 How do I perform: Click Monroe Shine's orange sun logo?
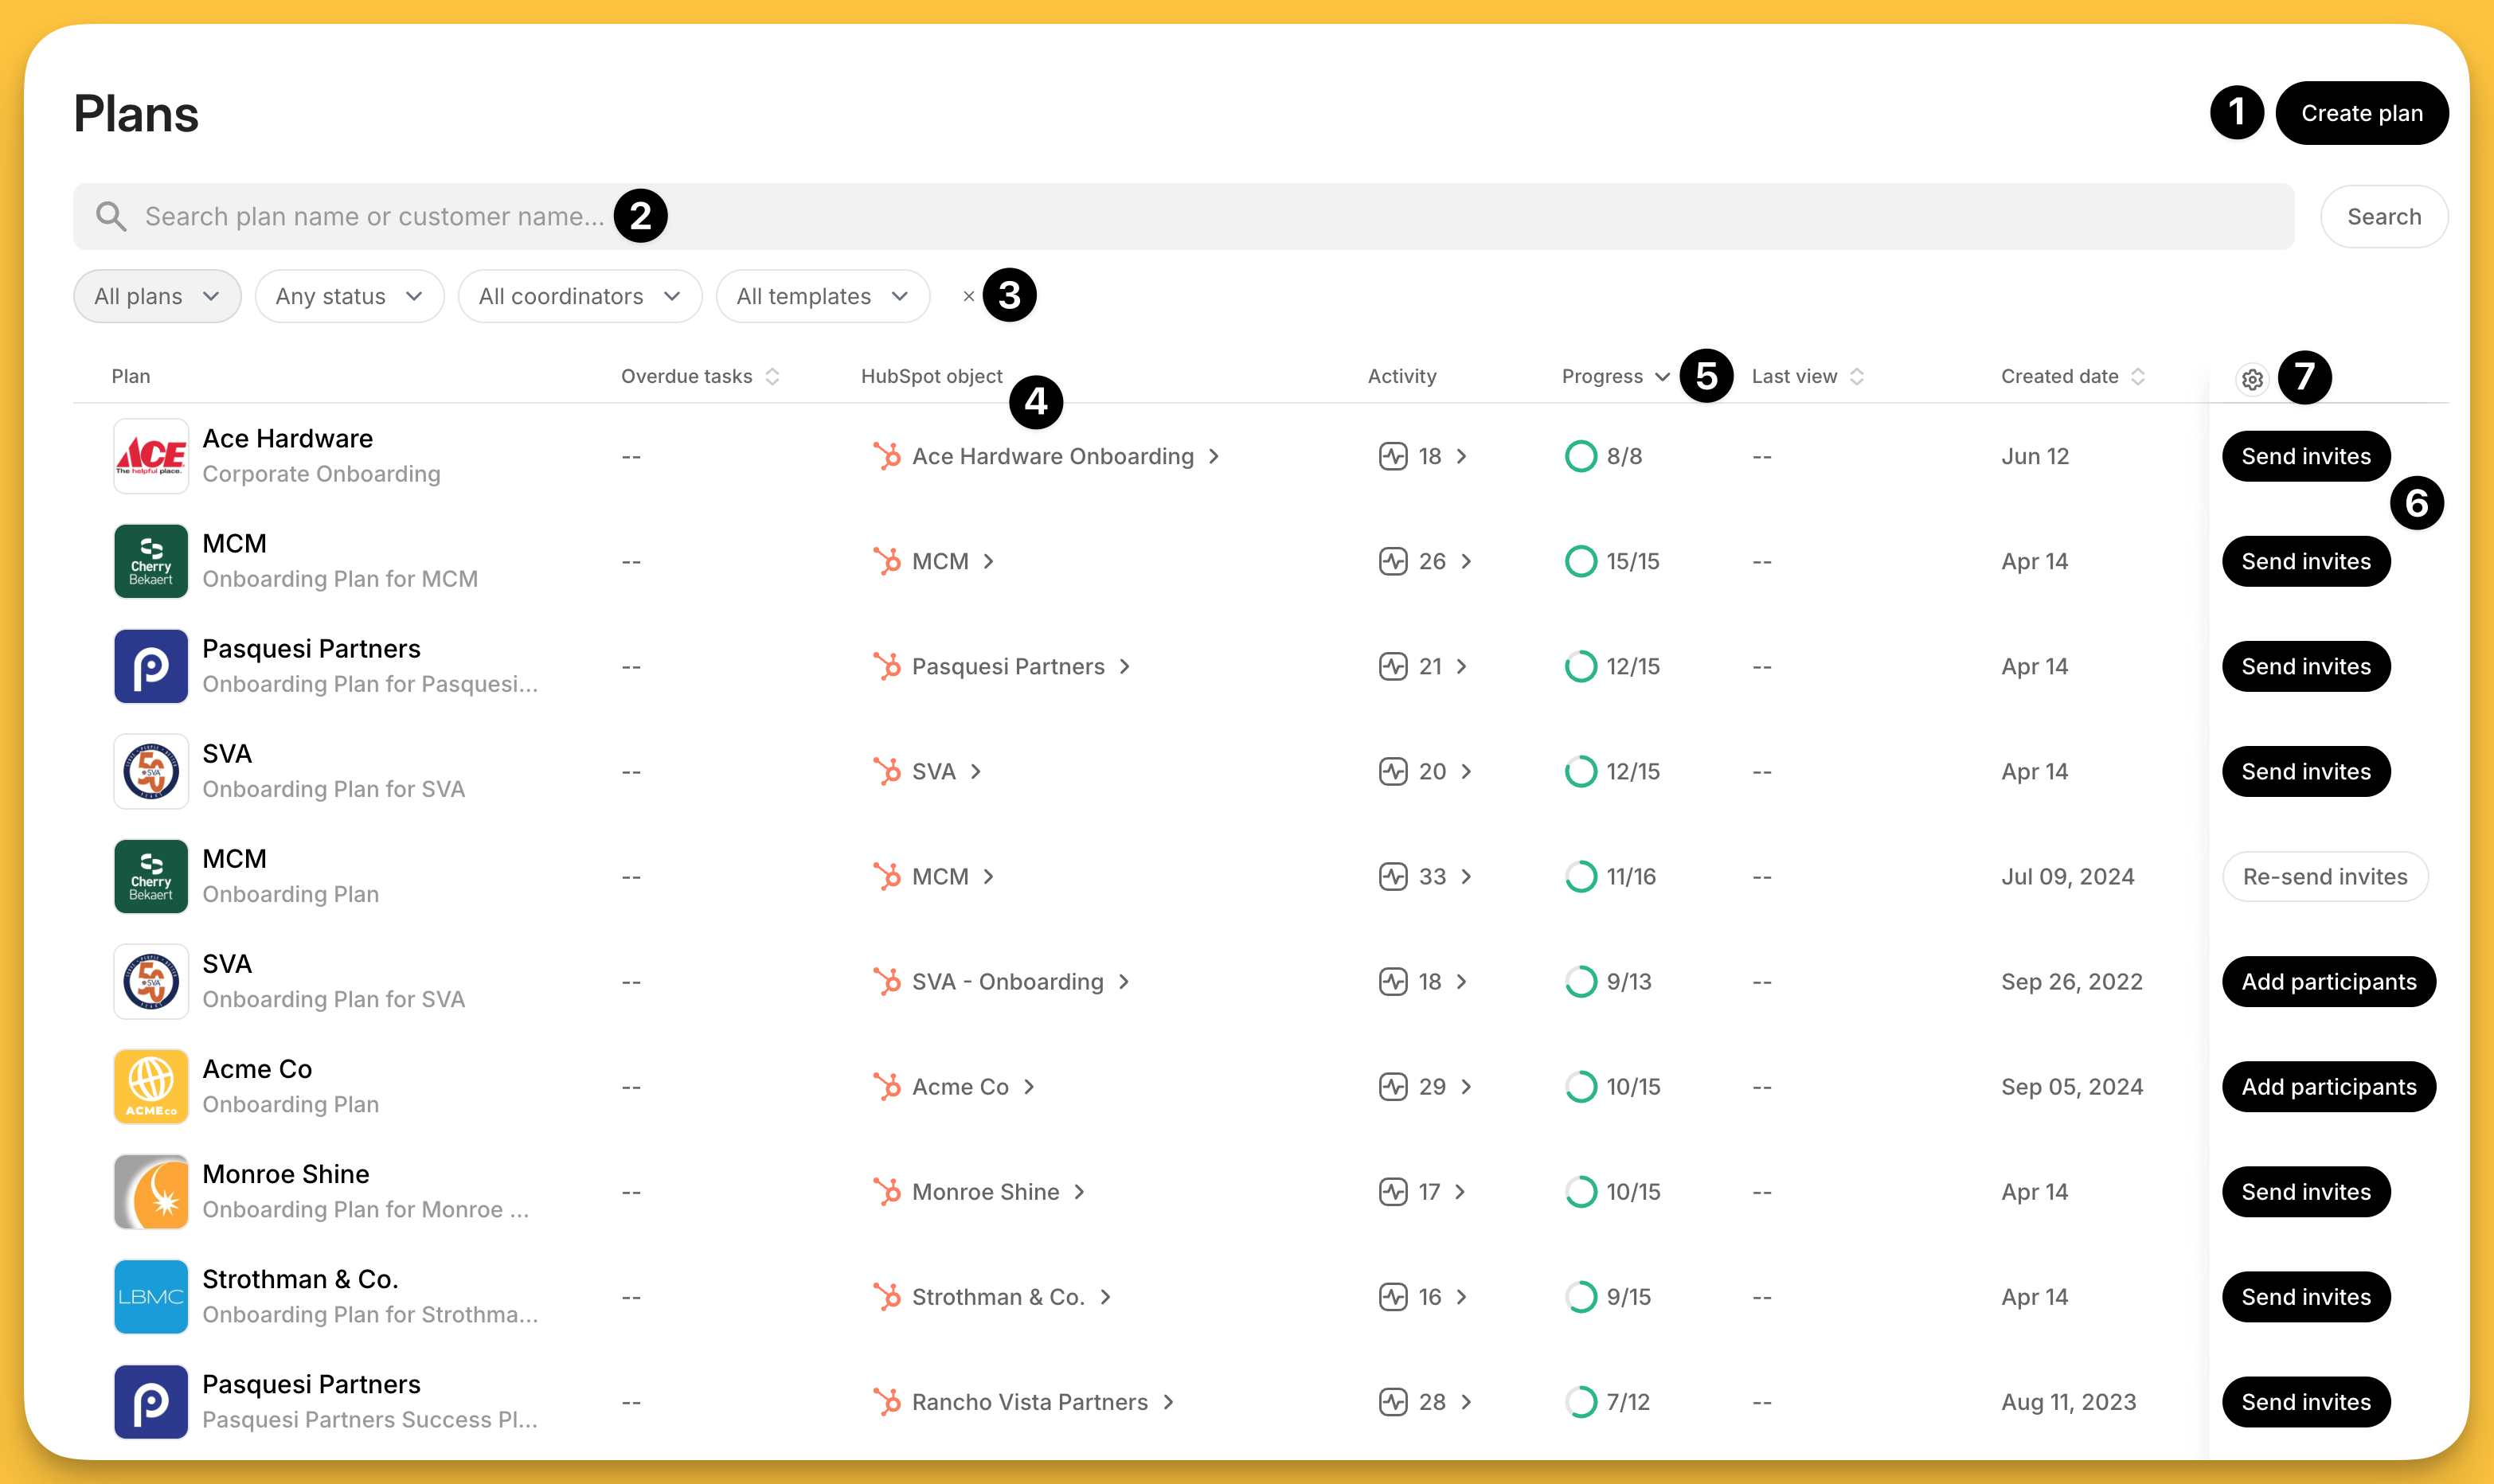point(151,1191)
